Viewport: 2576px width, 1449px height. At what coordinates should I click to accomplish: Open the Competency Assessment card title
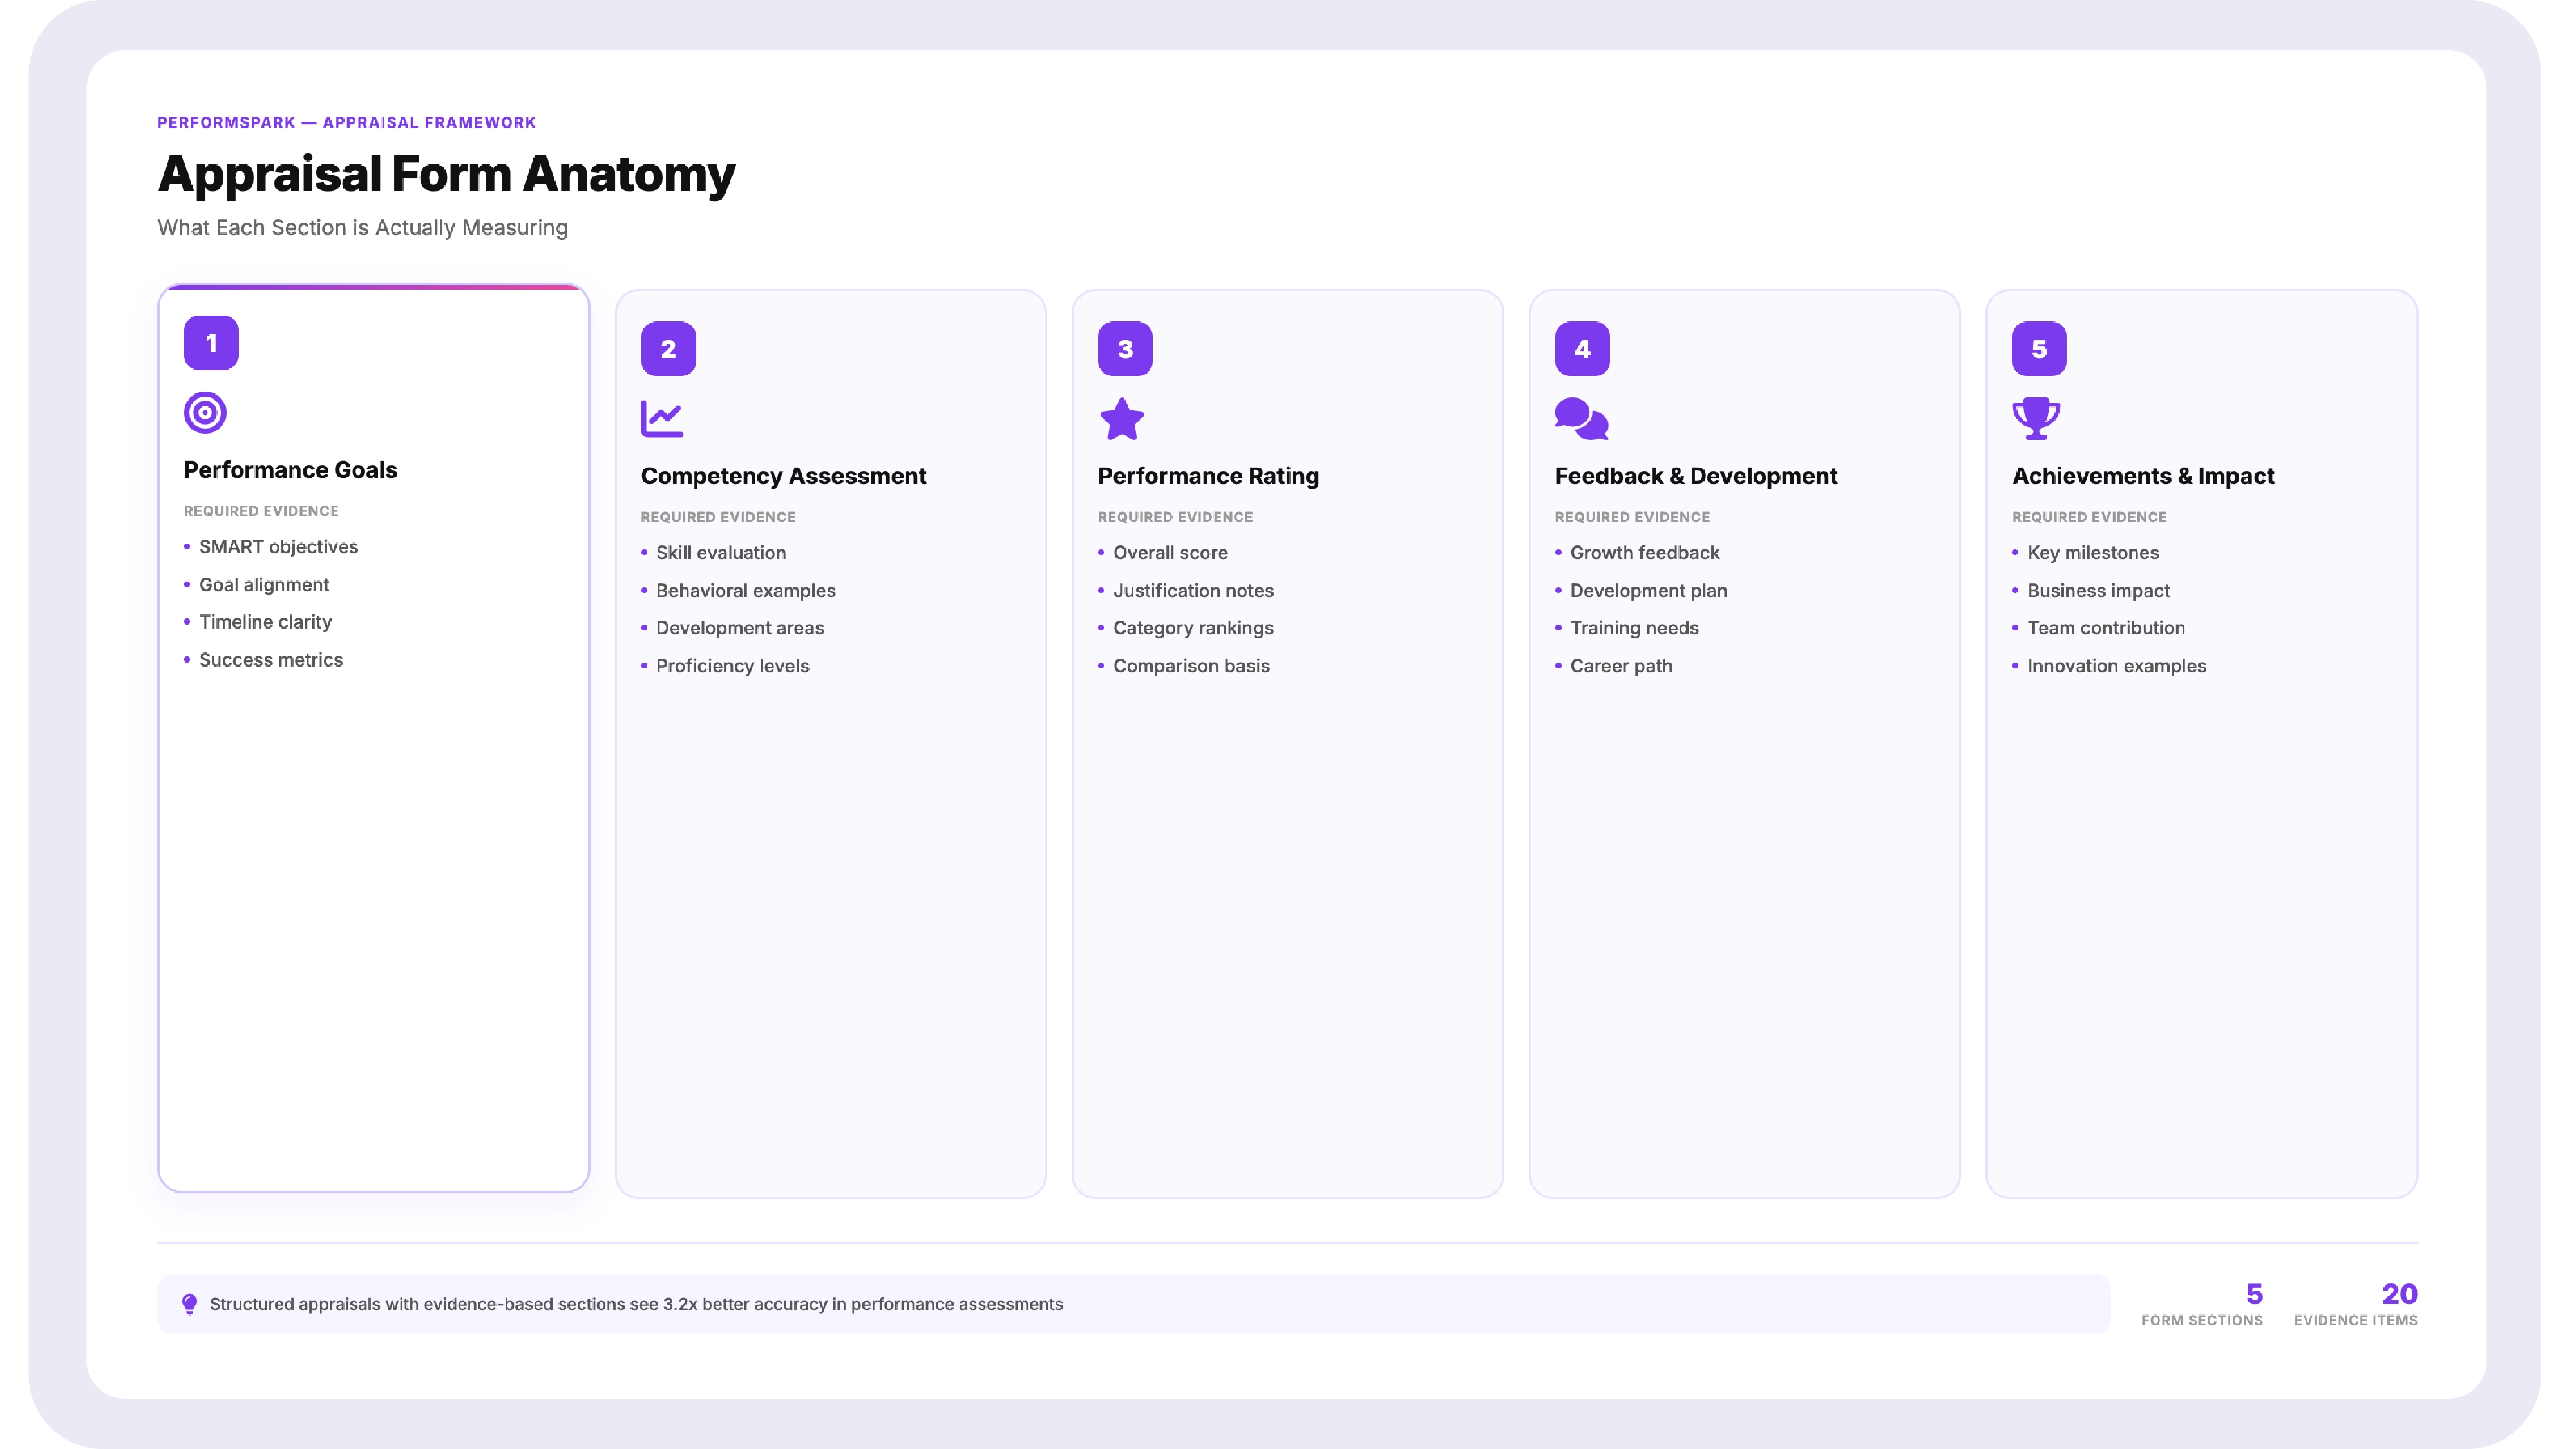[784, 476]
